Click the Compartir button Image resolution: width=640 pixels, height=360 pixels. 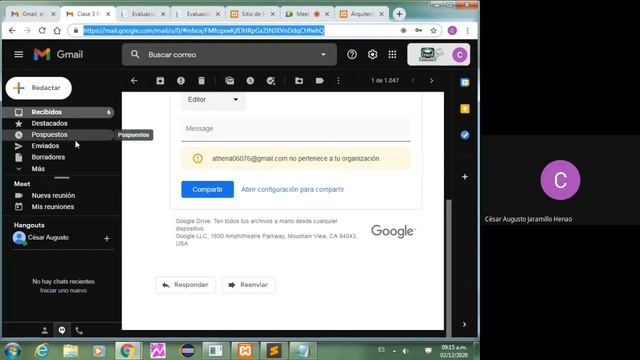207,189
